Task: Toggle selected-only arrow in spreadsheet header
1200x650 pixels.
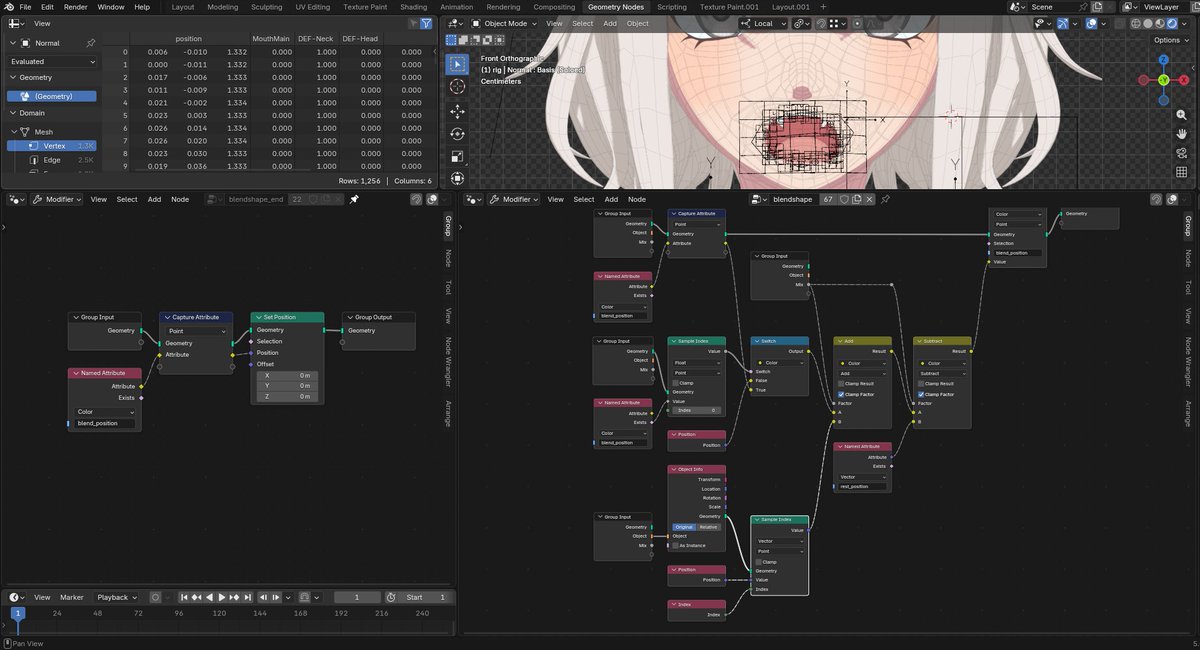Action: tap(413, 23)
